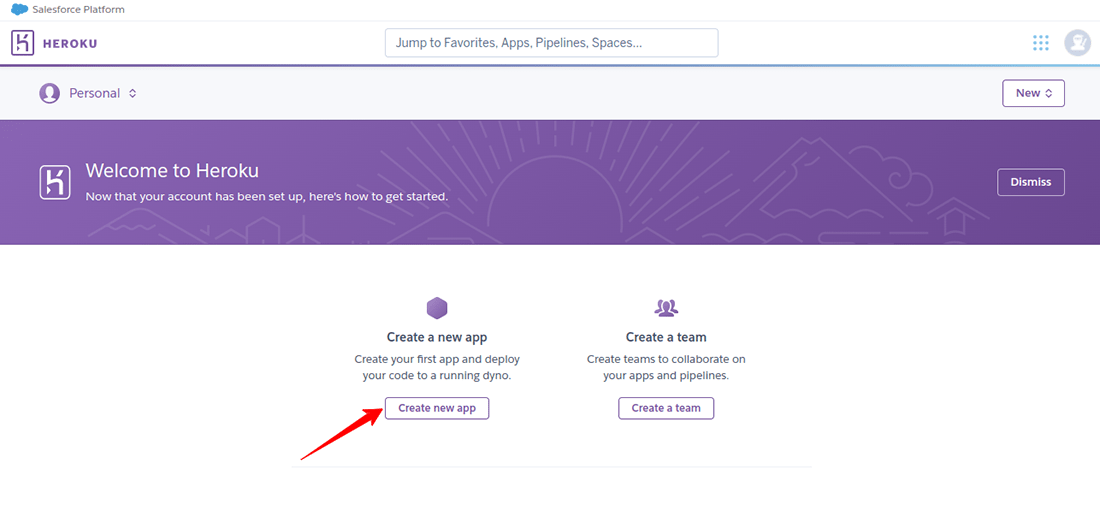Focus the Jump to Favorites search field
The height and width of the screenshot is (505, 1100).
pos(551,43)
